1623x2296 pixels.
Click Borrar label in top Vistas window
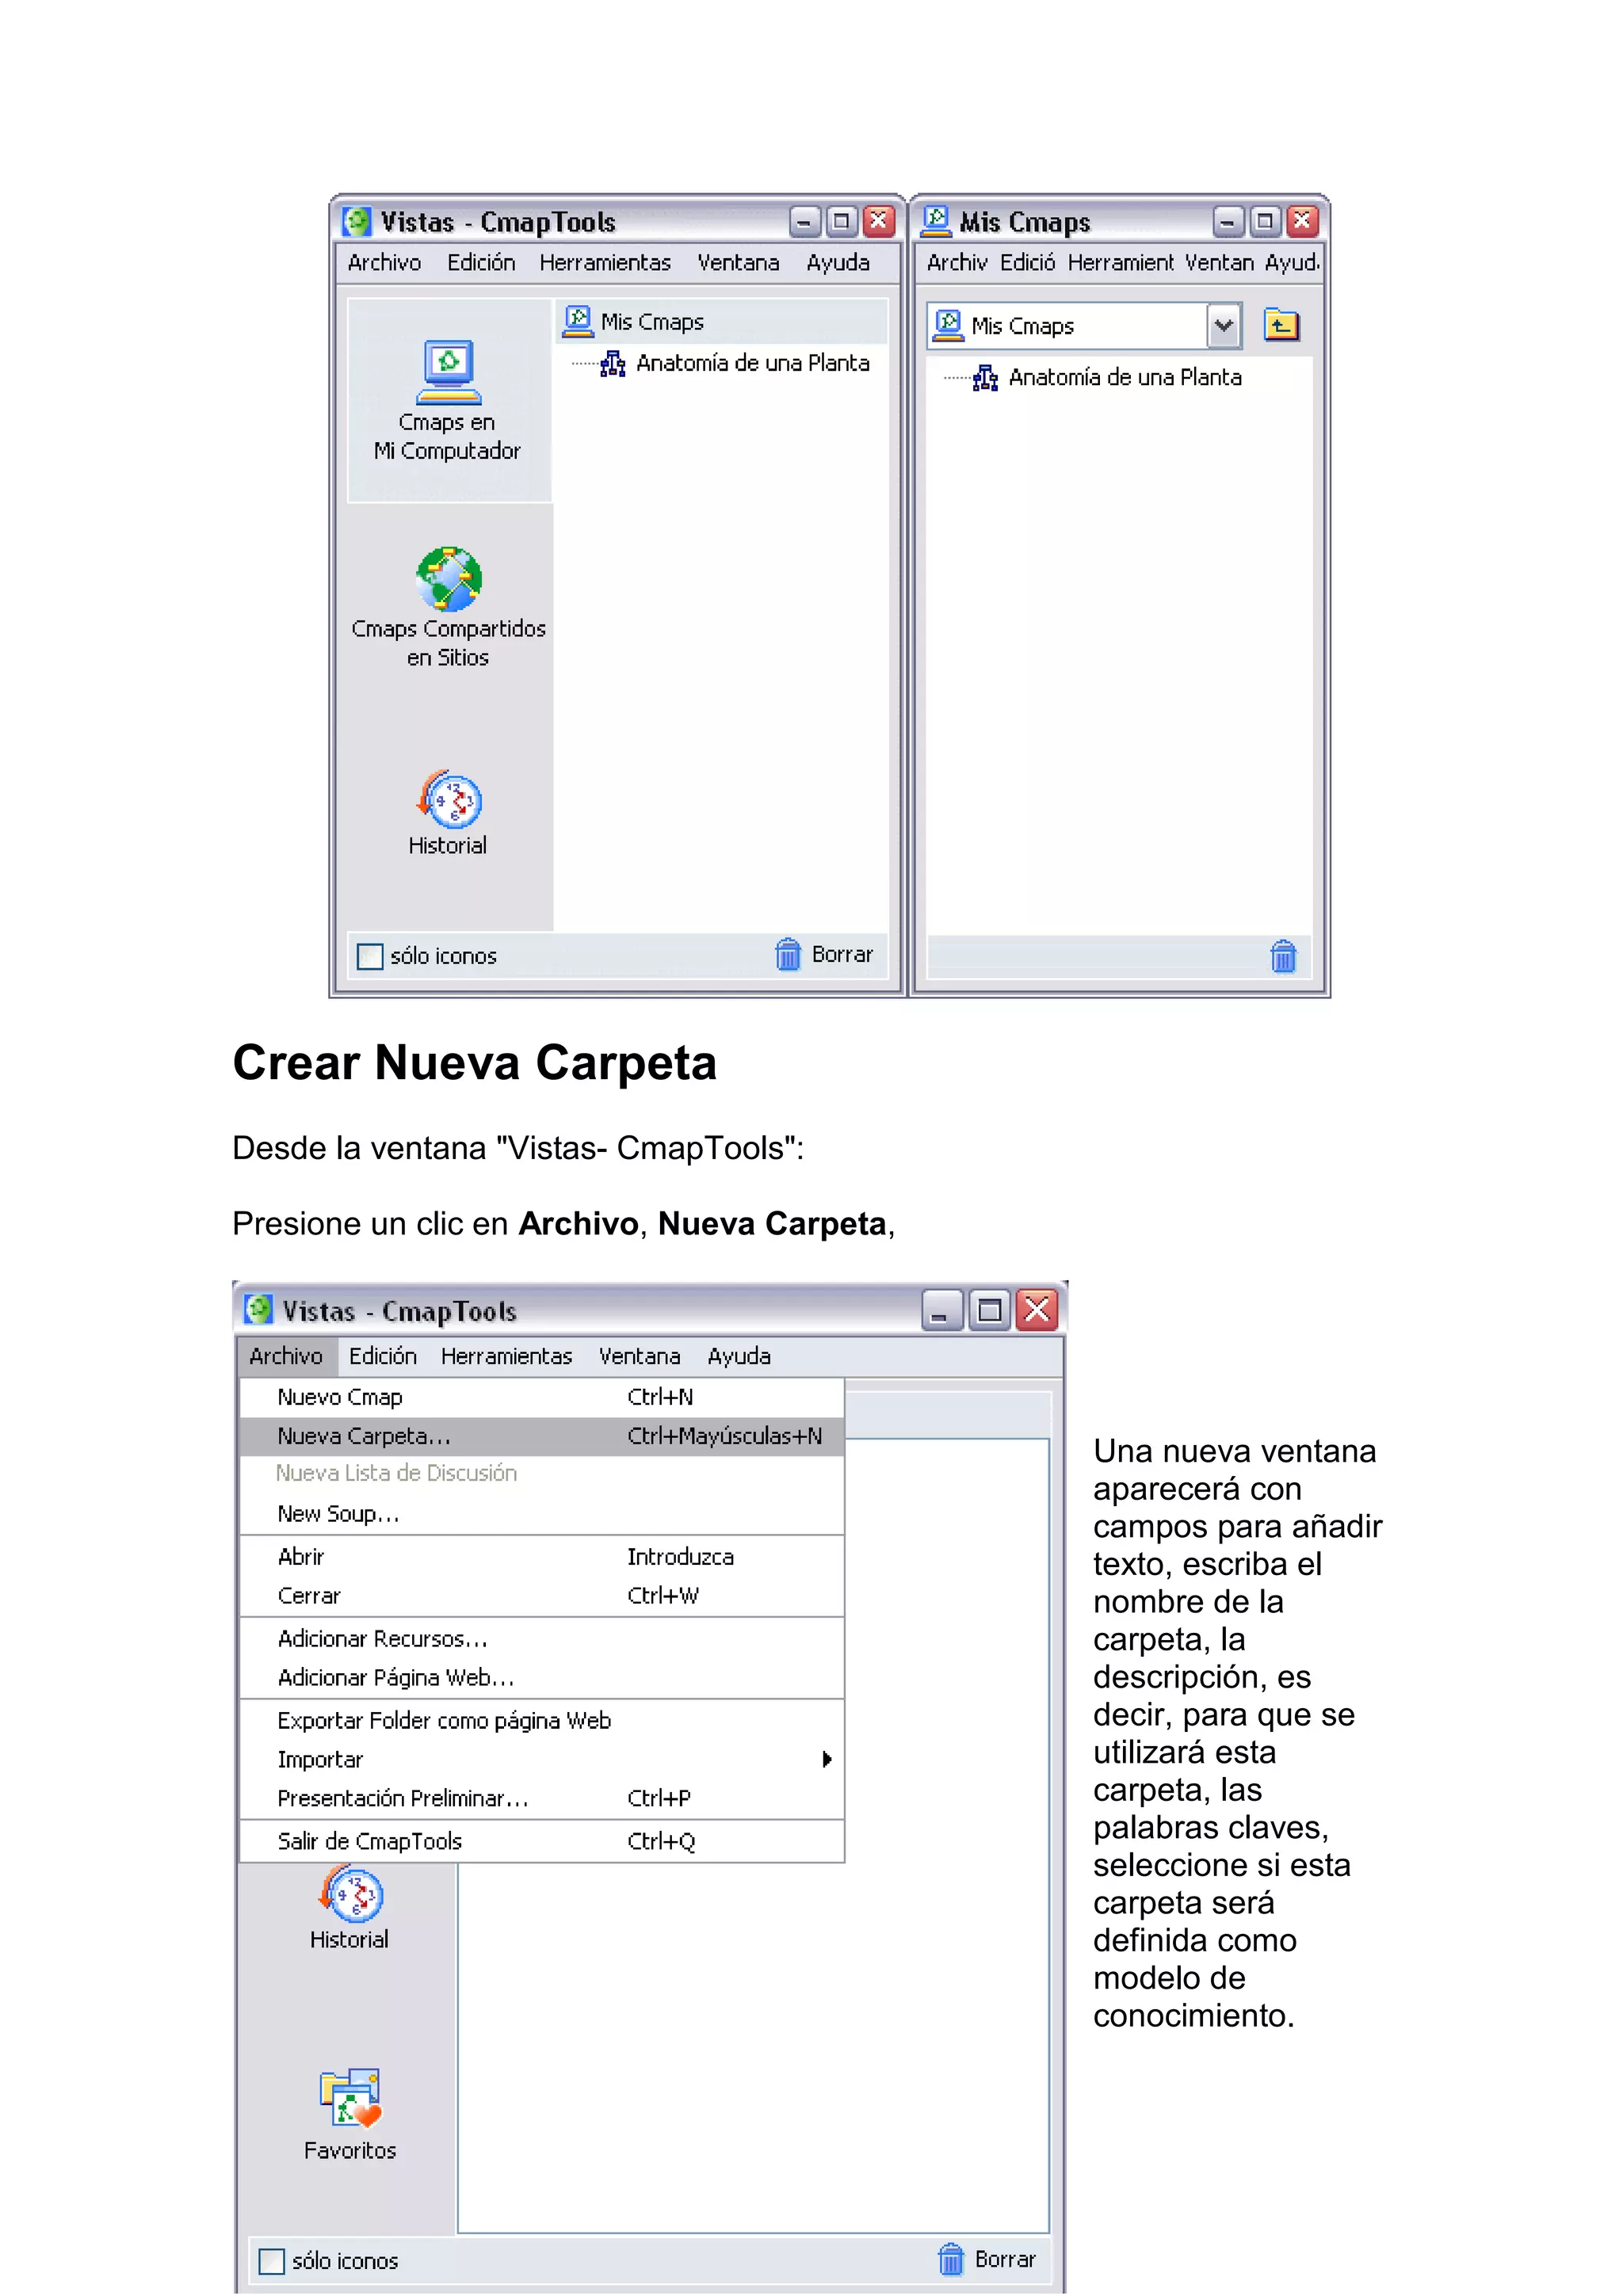click(842, 954)
